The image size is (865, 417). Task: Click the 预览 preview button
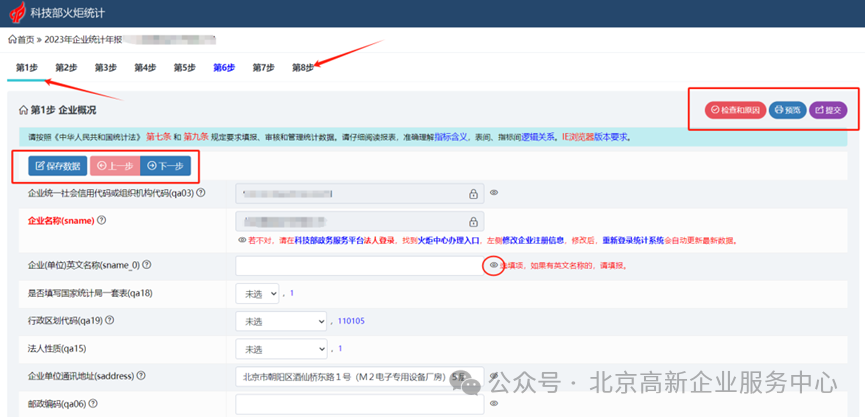pyautogui.click(x=787, y=110)
